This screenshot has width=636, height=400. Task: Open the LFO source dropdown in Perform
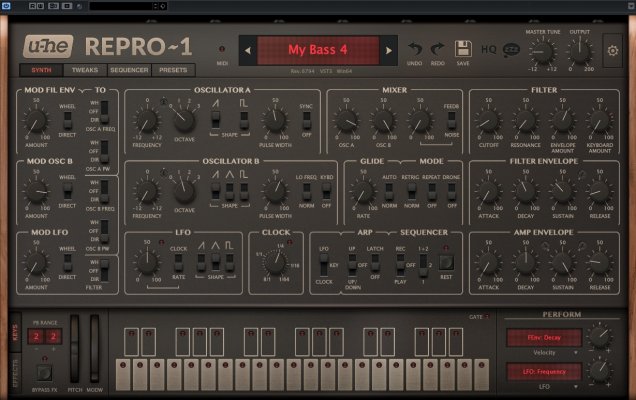click(544, 387)
